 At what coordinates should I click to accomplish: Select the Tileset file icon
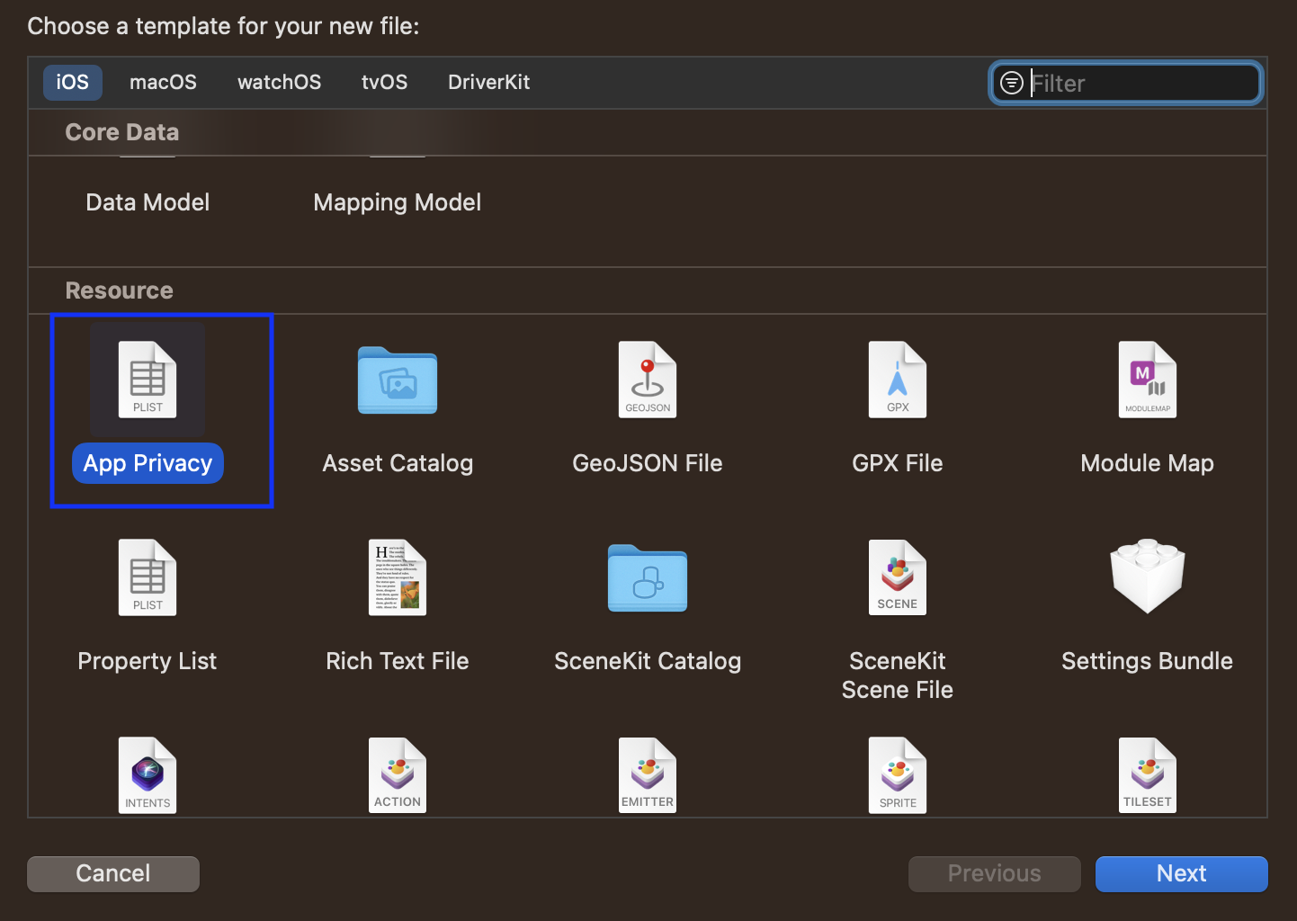[1147, 775]
